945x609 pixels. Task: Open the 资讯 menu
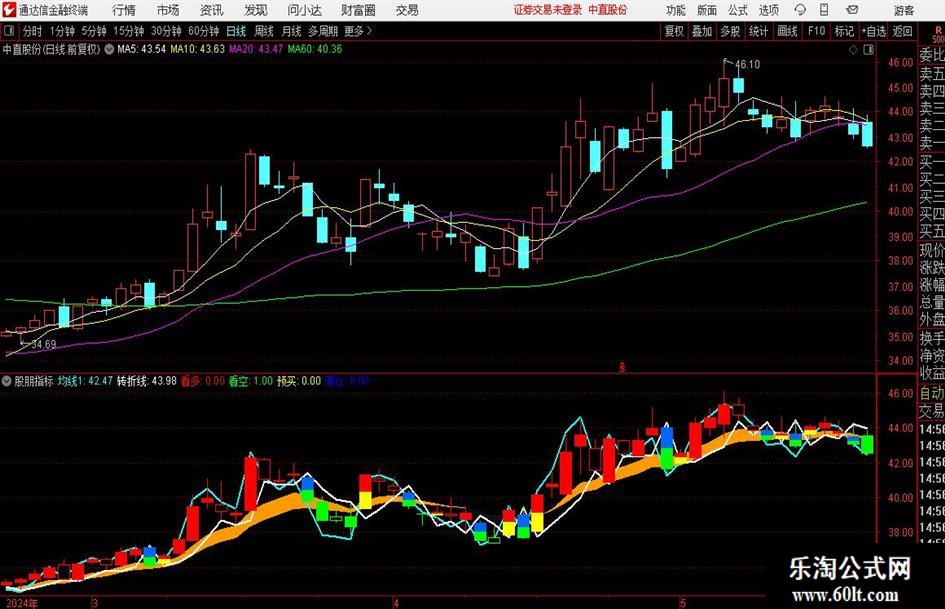(x=212, y=10)
